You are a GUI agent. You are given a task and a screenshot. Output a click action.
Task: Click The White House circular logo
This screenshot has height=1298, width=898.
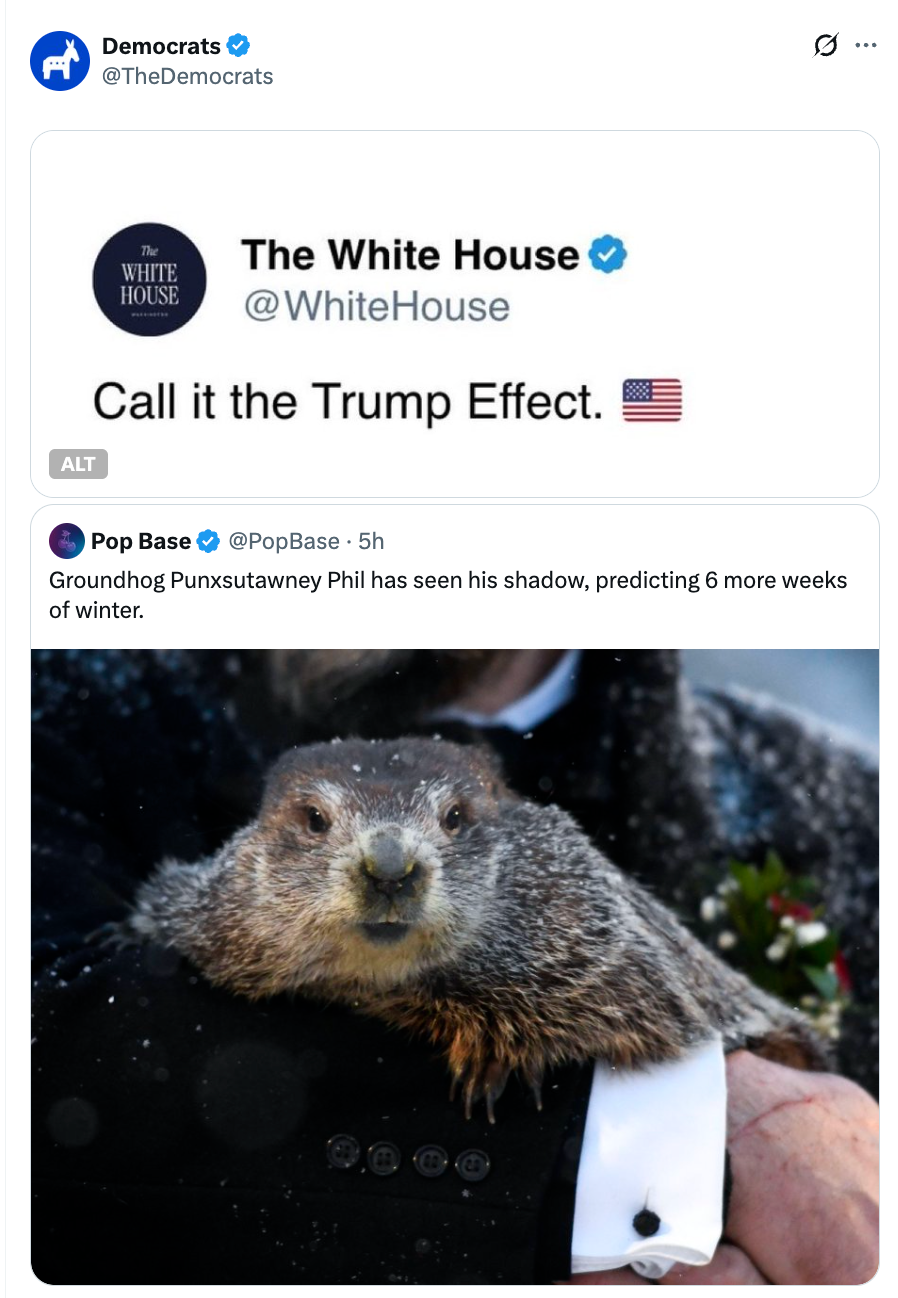150,279
